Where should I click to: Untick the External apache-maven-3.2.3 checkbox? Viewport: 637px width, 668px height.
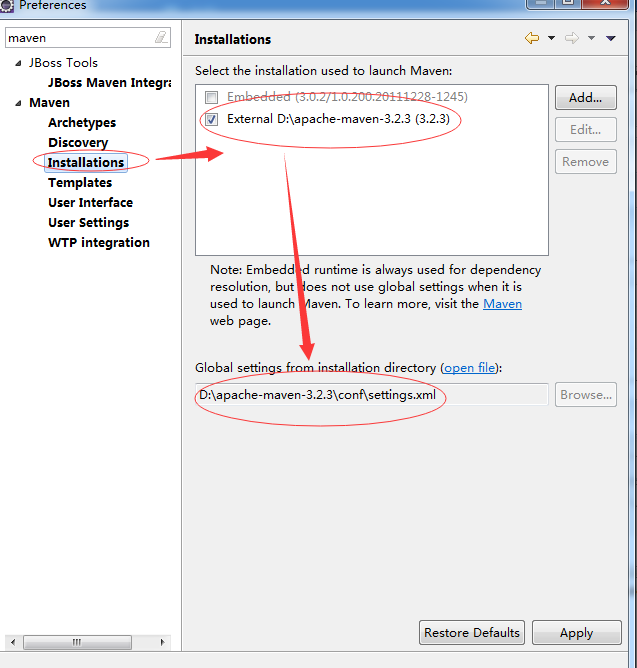pos(211,119)
